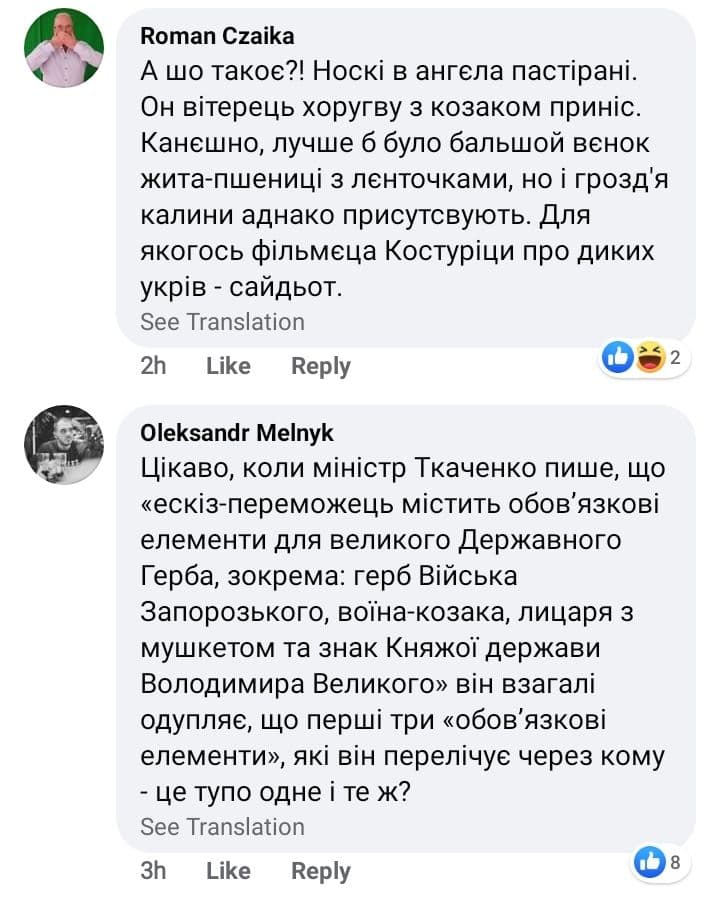Reply to Roman Czaika's comment
The height and width of the screenshot is (907, 720).
pos(320,366)
